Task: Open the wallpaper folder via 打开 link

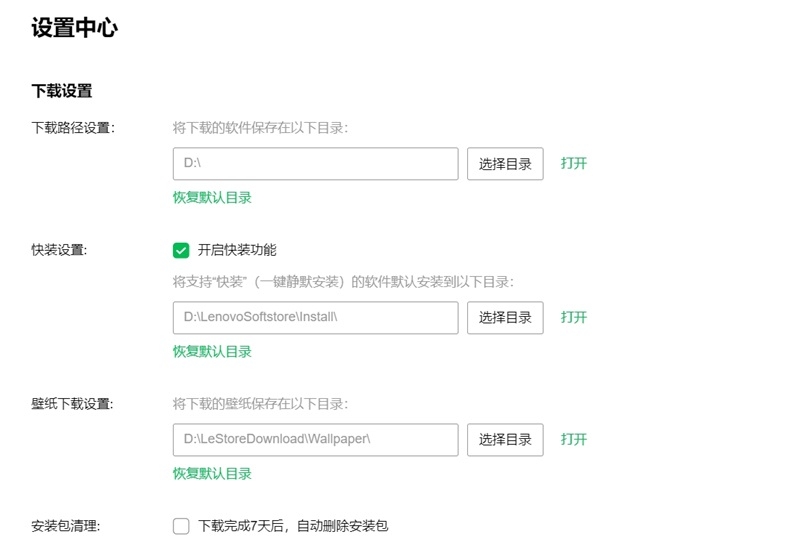Action: 574,439
